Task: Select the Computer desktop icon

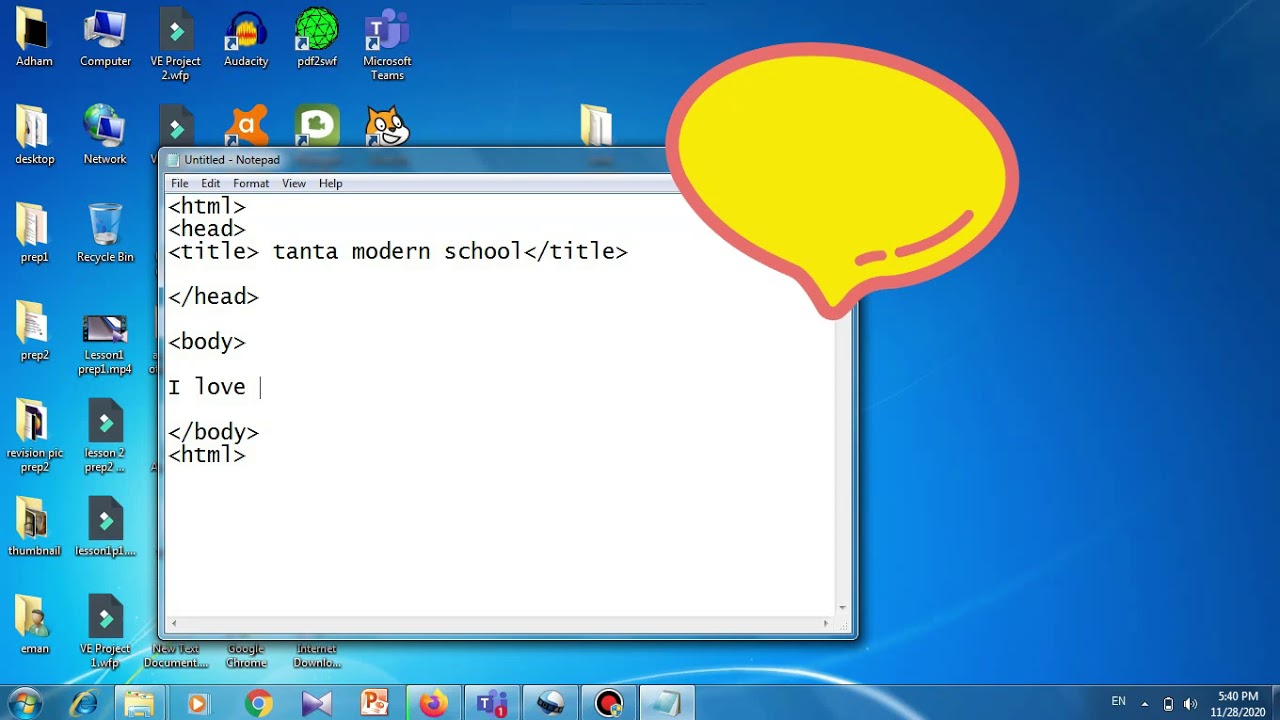Action: [x=105, y=38]
